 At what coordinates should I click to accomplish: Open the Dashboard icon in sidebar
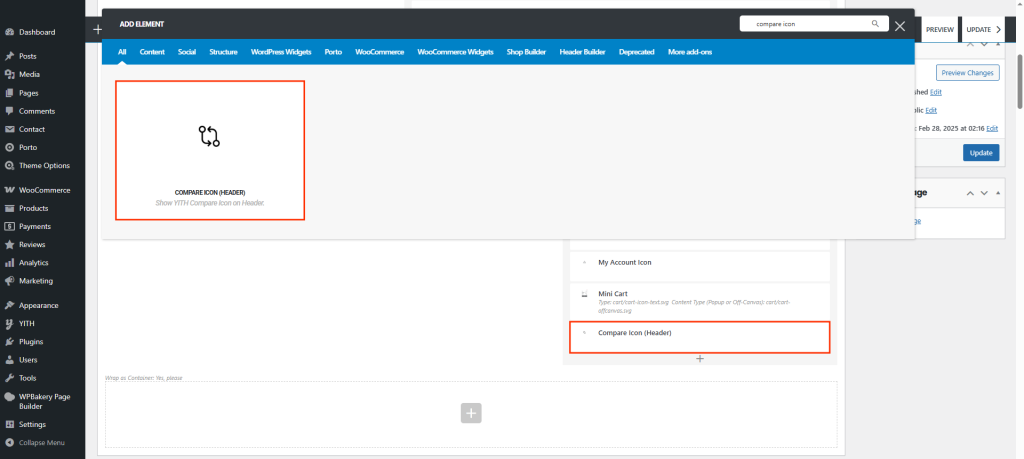click(x=9, y=32)
